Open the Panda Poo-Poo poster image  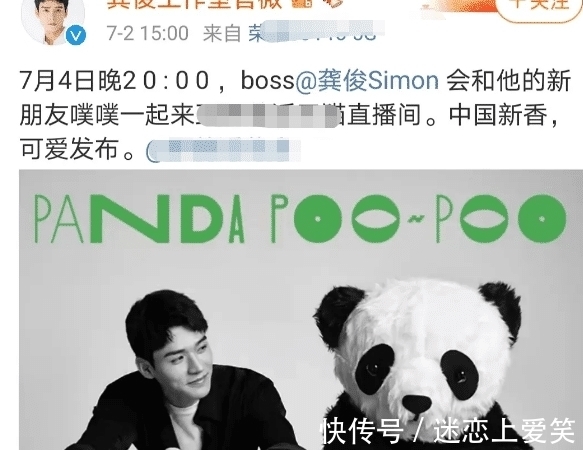tap(301, 310)
